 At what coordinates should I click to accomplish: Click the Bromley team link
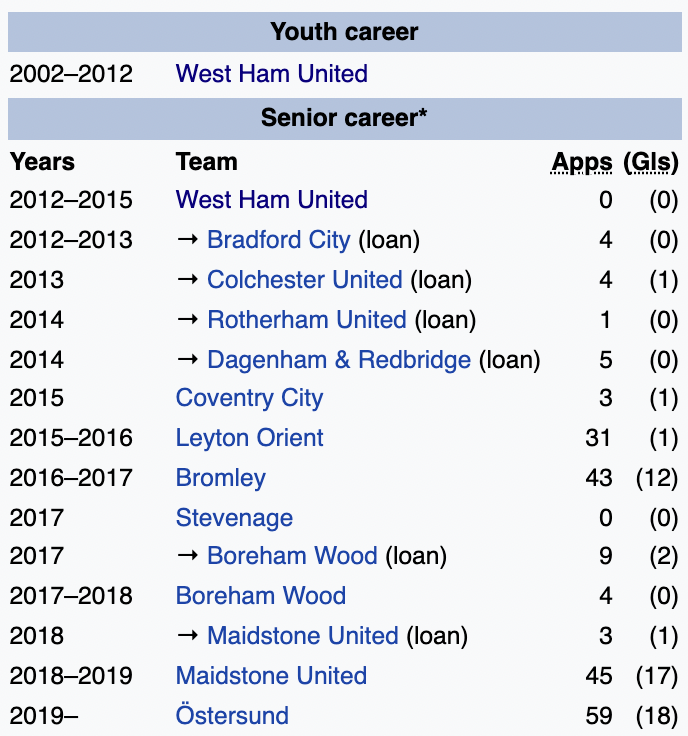220,478
